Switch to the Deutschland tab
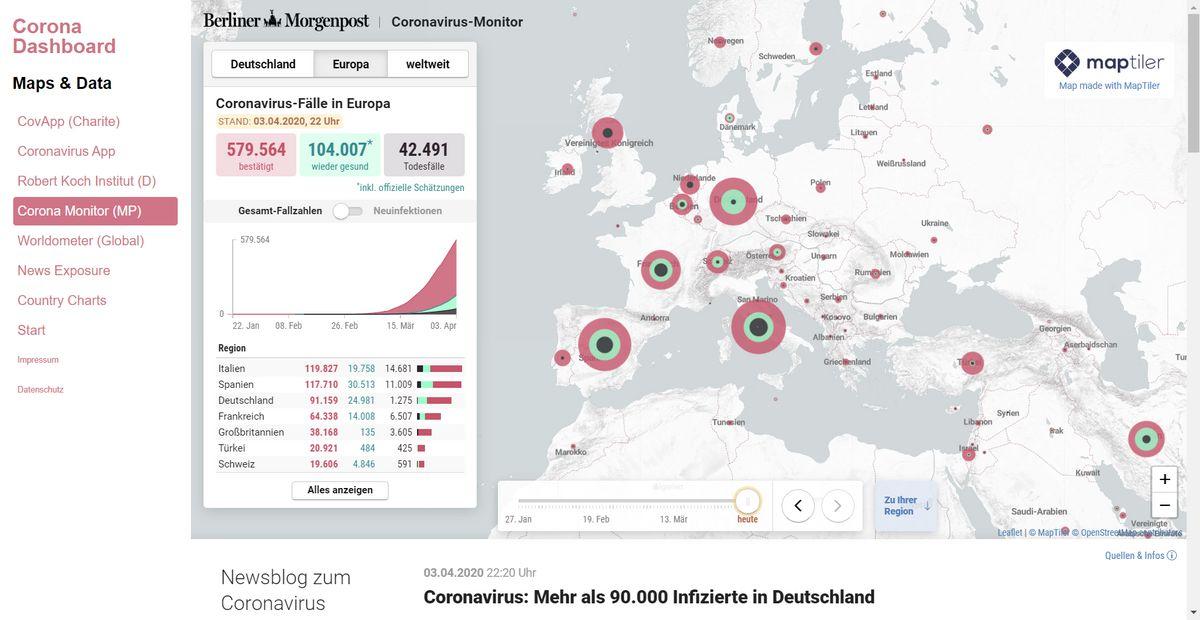The height and width of the screenshot is (620, 1200). (x=263, y=64)
